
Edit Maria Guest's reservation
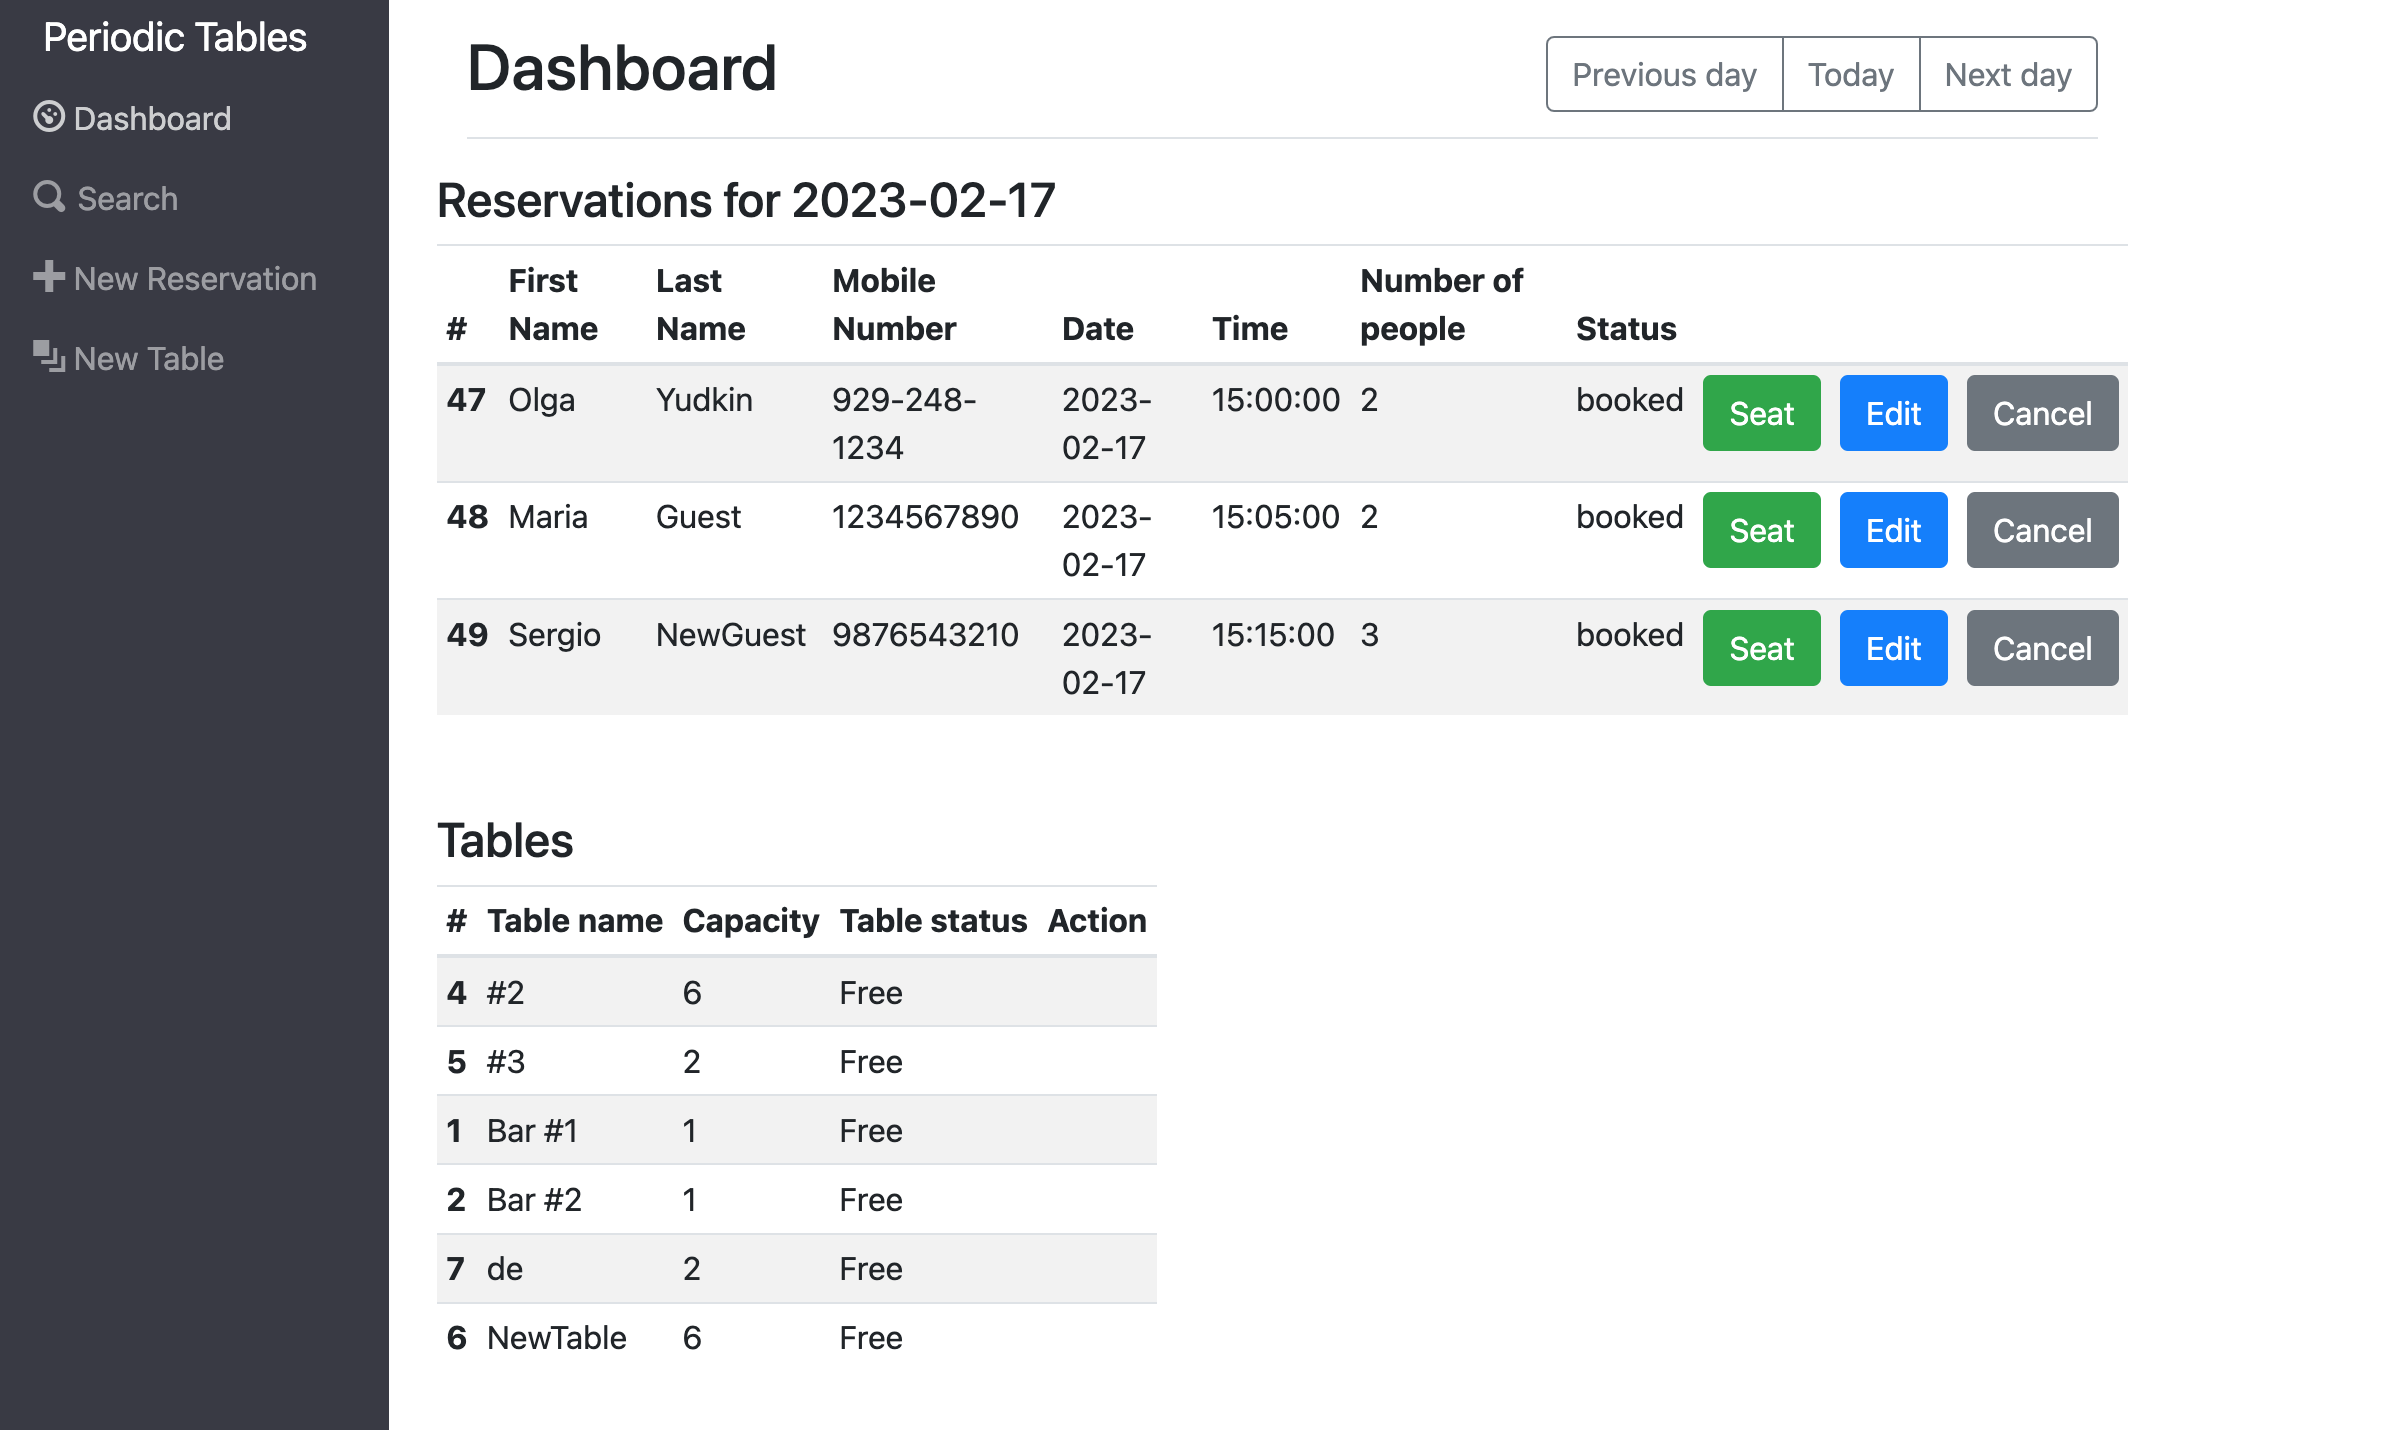1892,530
